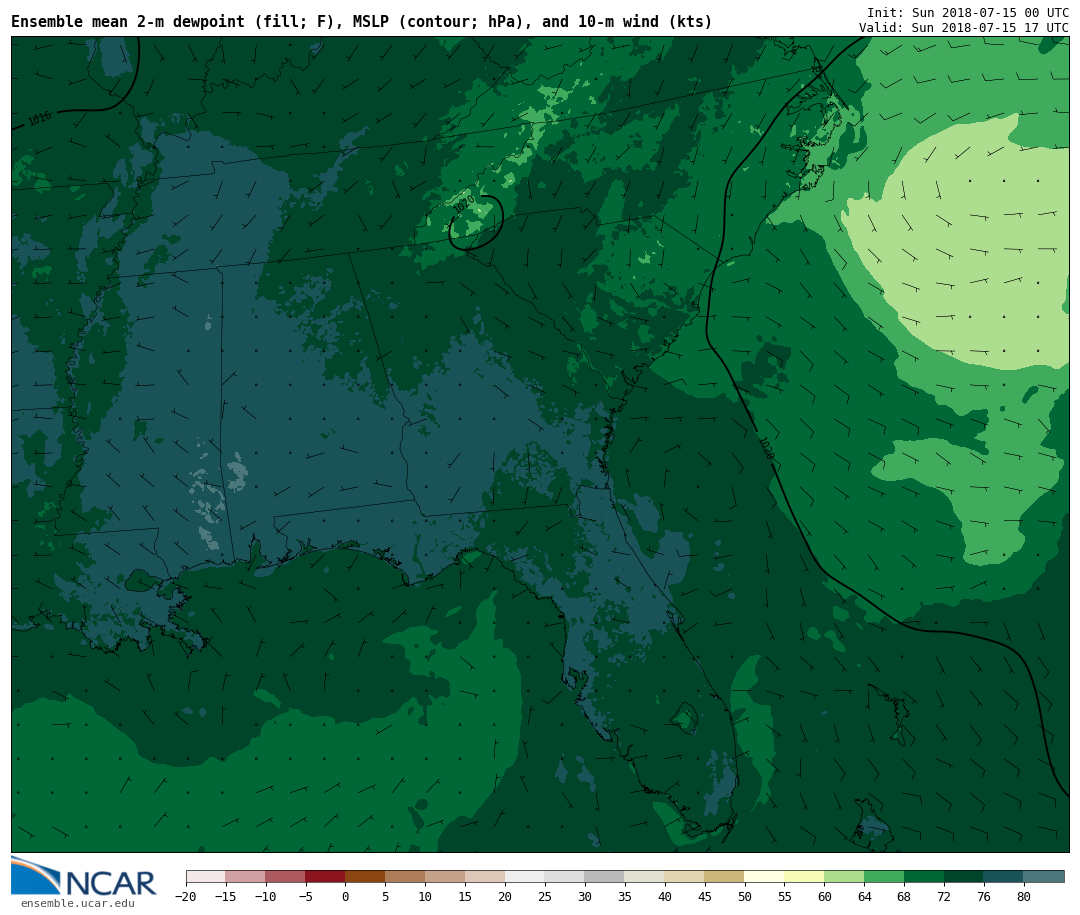
Task: Click the 1020 label on the closed contour
Action: click(x=464, y=204)
